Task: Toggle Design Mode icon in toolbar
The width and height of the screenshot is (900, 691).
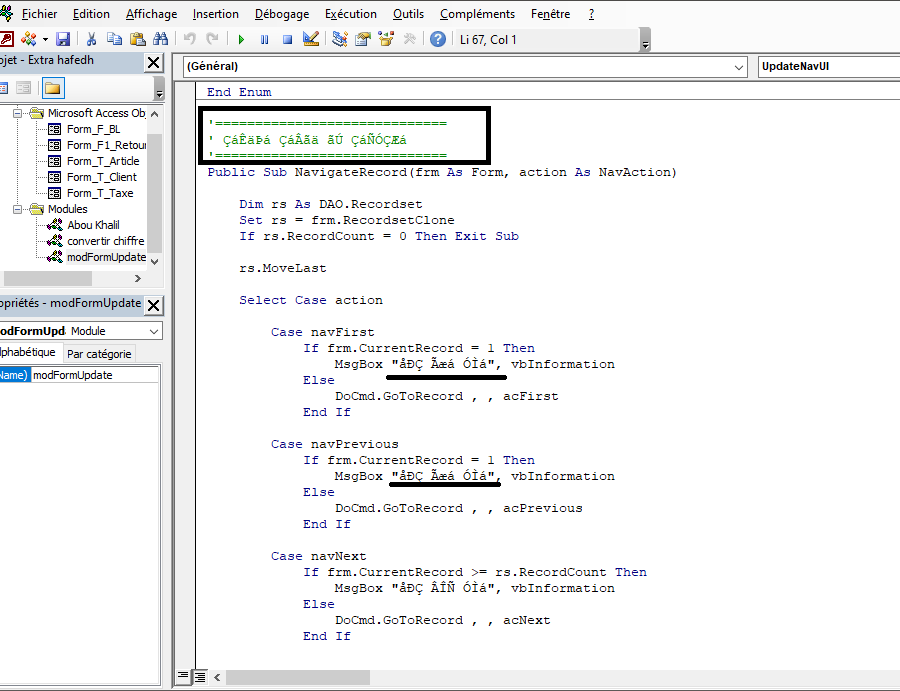Action: [x=311, y=39]
